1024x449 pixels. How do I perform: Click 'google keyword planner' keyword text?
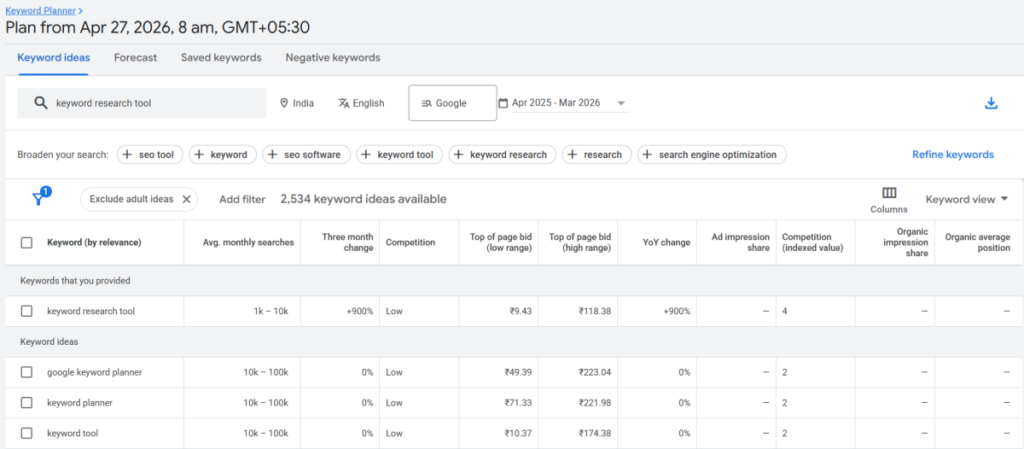[x=94, y=372]
